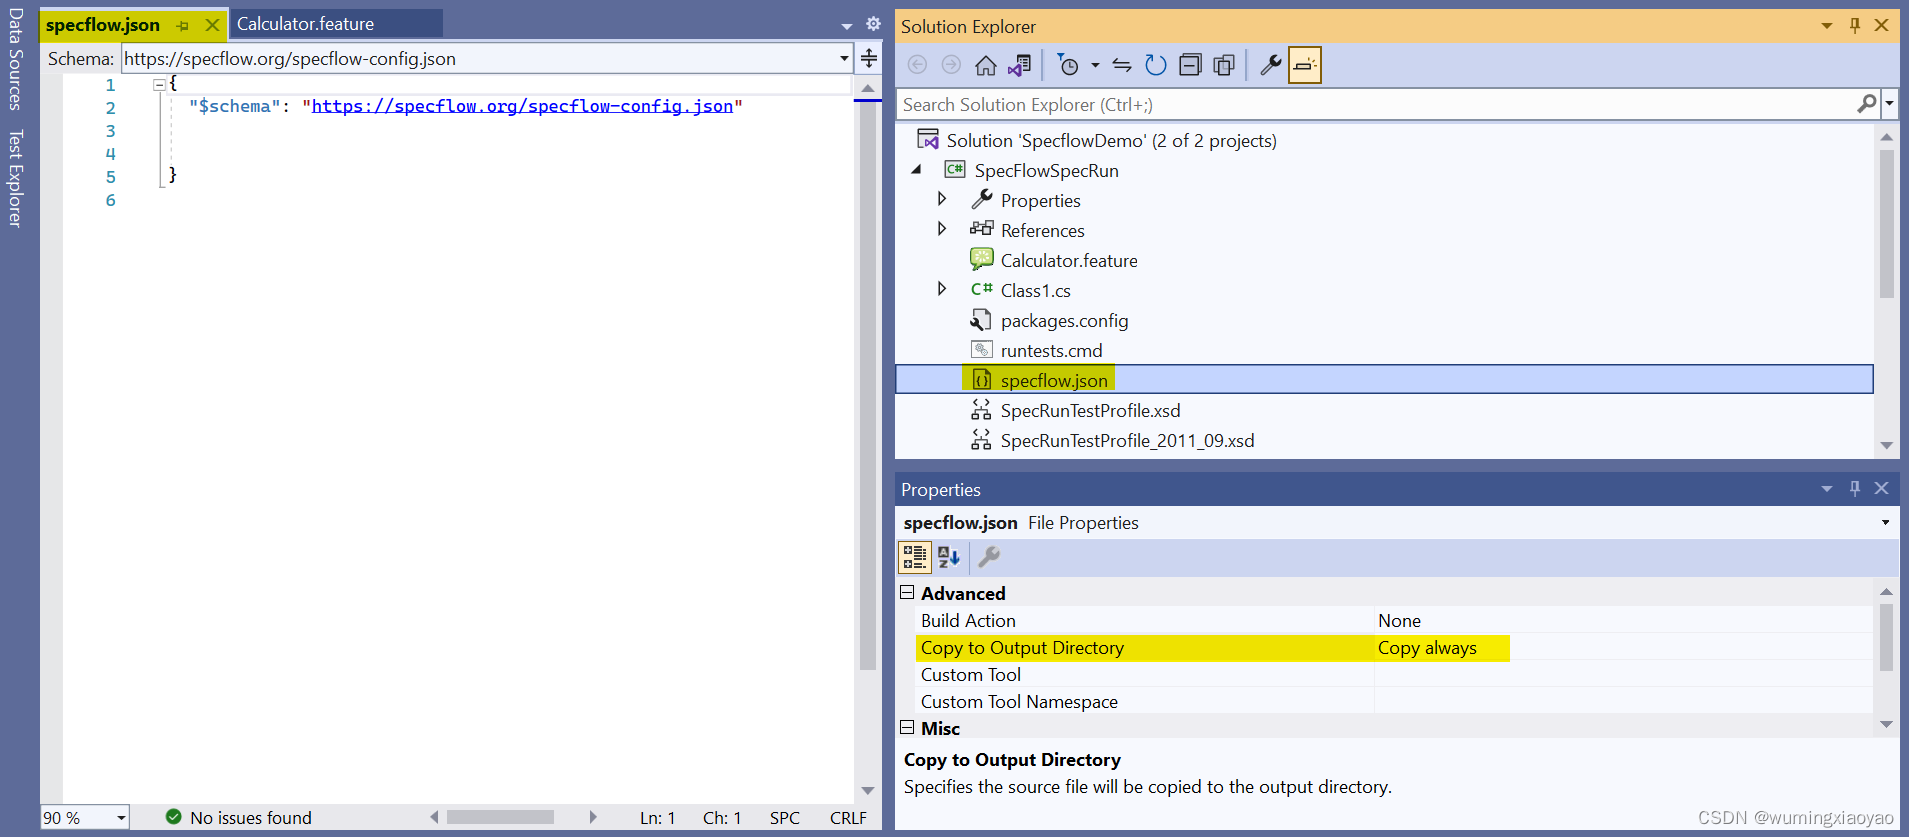This screenshot has height=837, width=1909.
Task: Click the horizontal scrollbar right arrow in editor
Action: click(593, 817)
